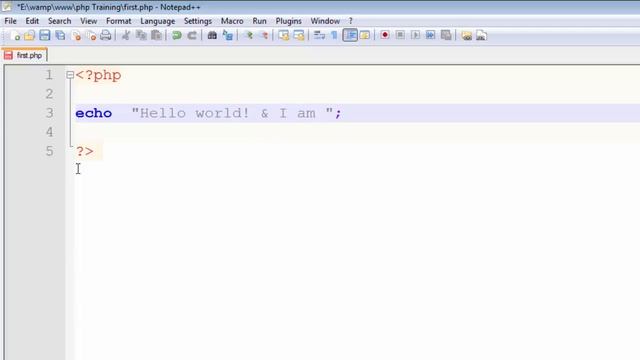Click the ?> closing tag text
Image resolution: width=640 pixels, height=360 pixels.
(85, 151)
